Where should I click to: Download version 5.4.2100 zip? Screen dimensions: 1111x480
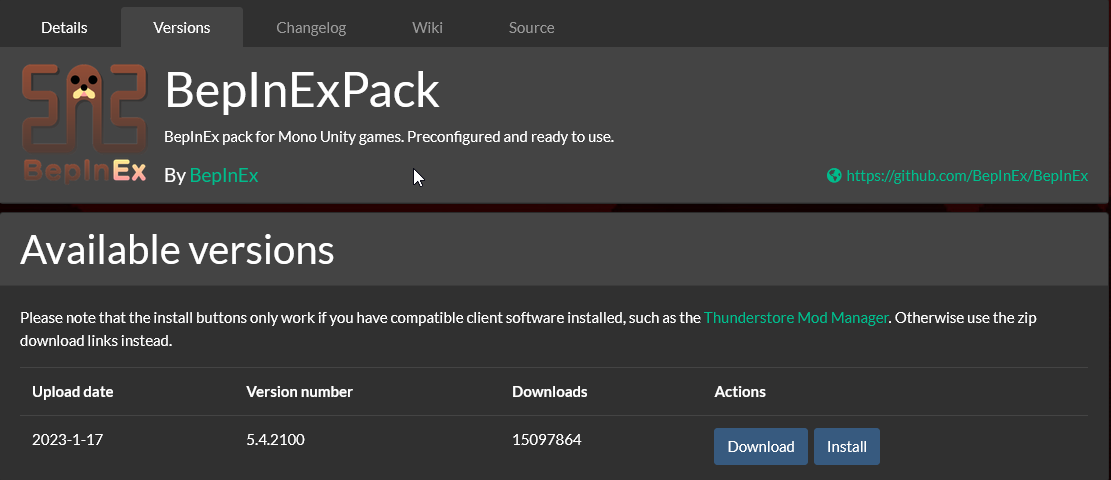click(760, 446)
